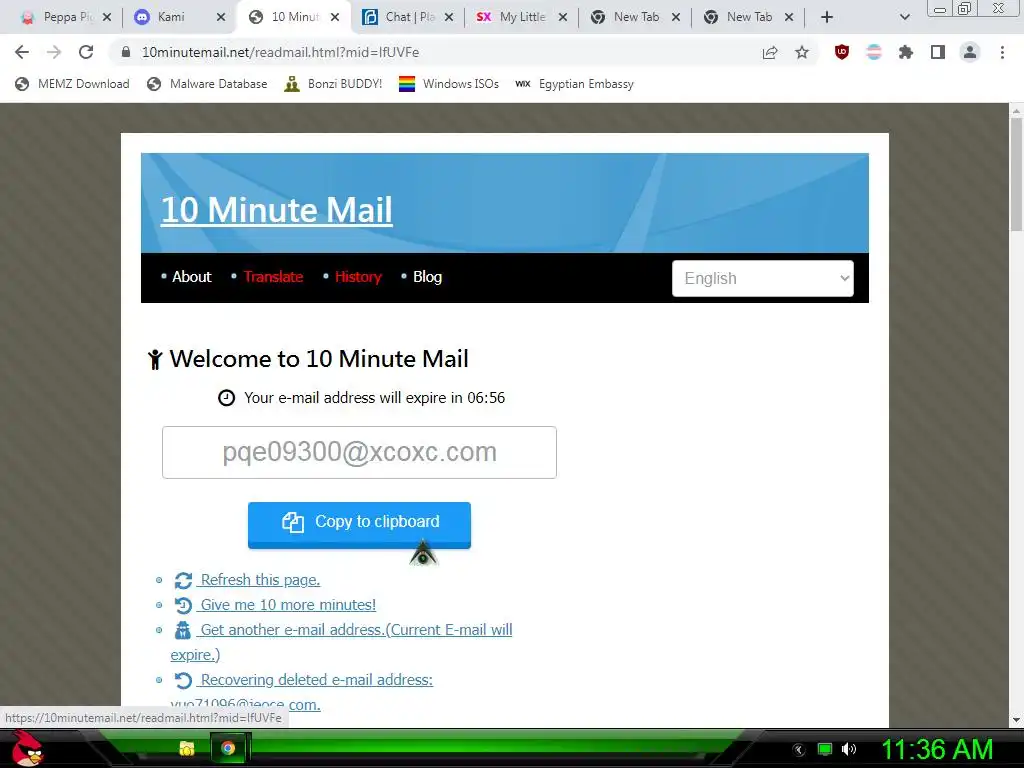Image resolution: width=1024 pixels, height=768 pixels.
Task: Open the Translate menu item
Action: [x=273, y=277]
